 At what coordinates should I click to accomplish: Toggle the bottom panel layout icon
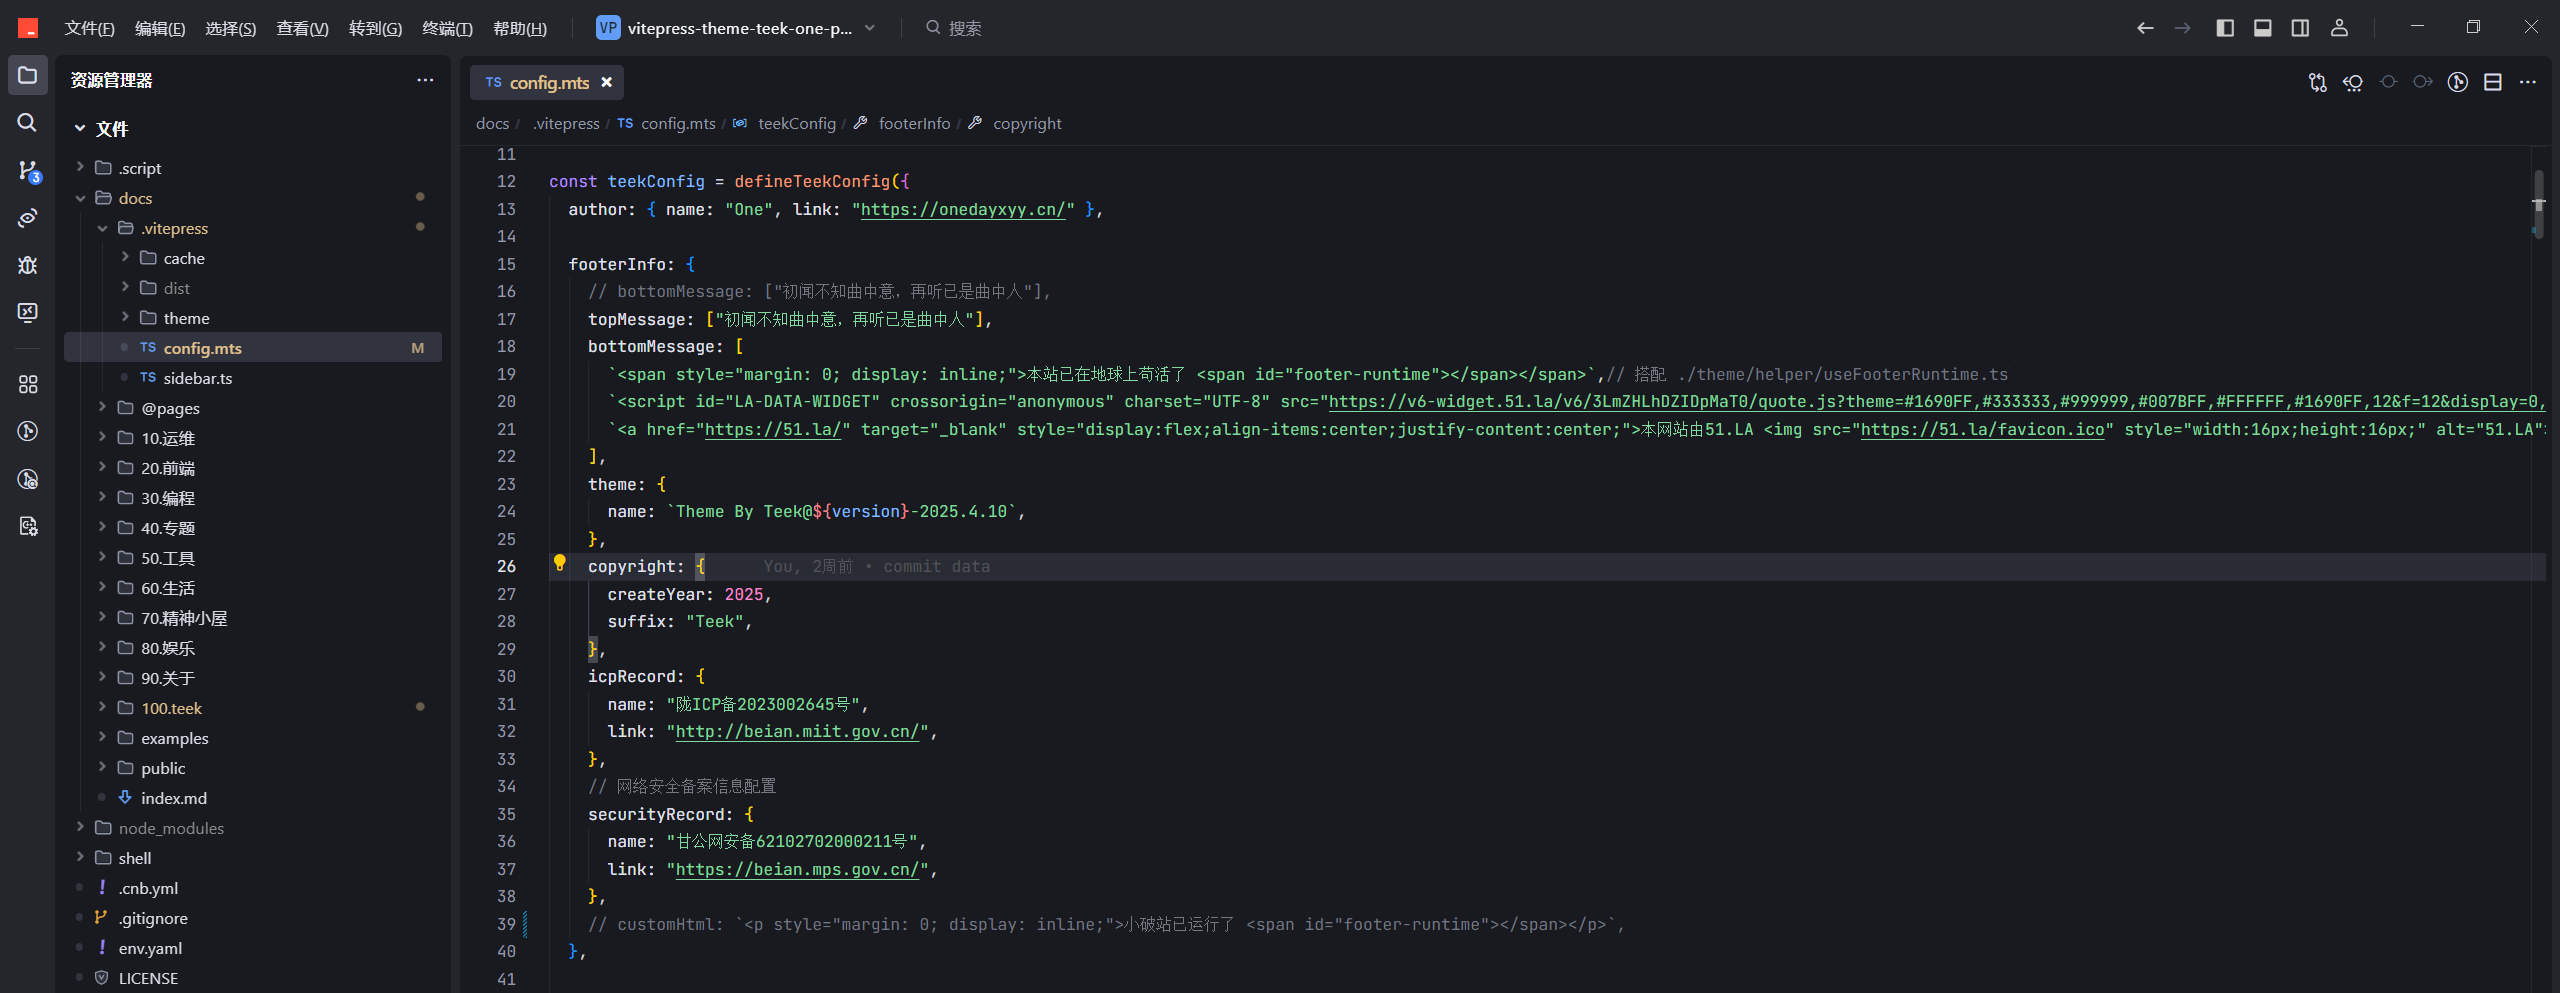pos(2263,28)
